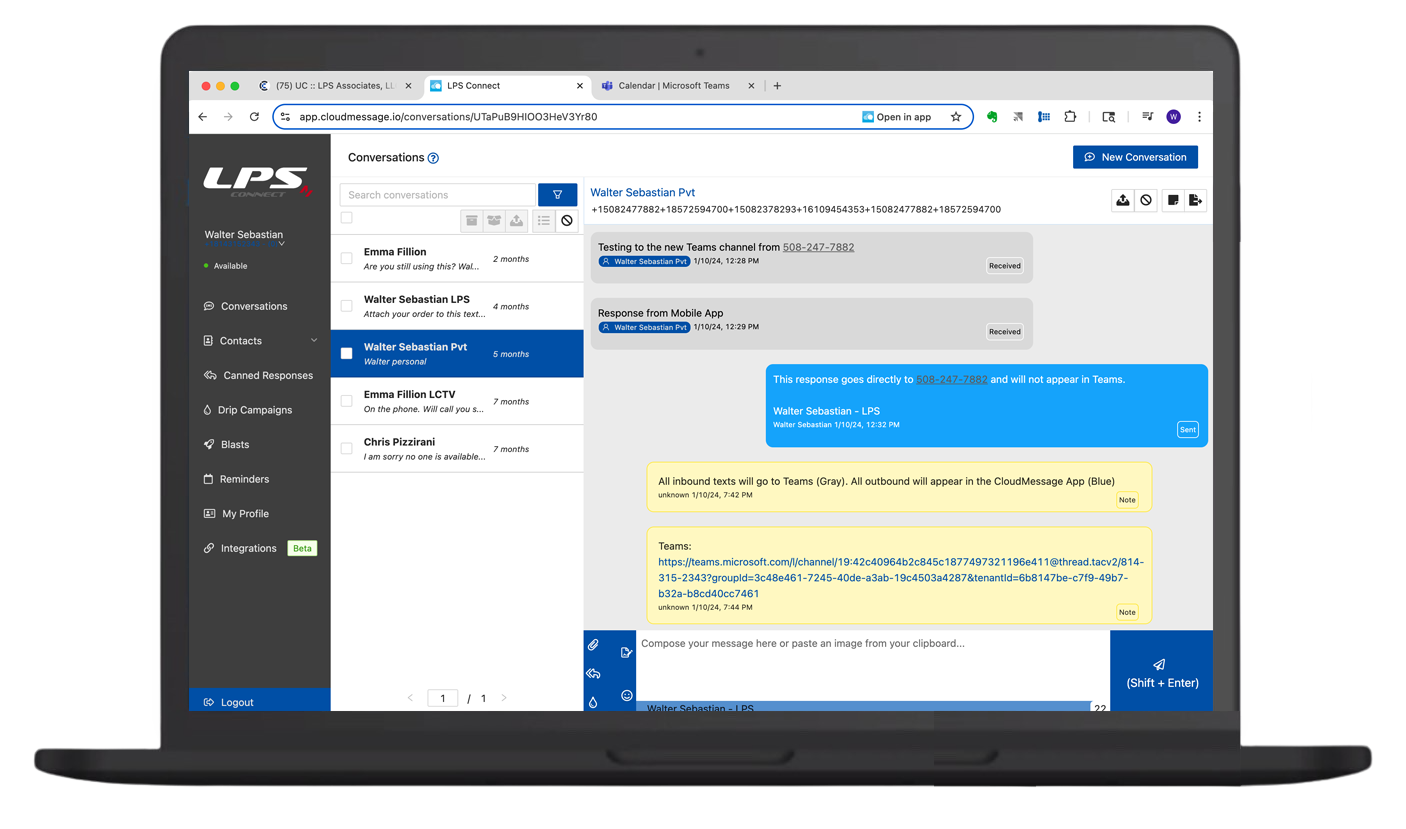The width and height of the screenshot is (1406, 829).
Task: Click the paperclip attachment icon
Action: click(x=593, y=645)
